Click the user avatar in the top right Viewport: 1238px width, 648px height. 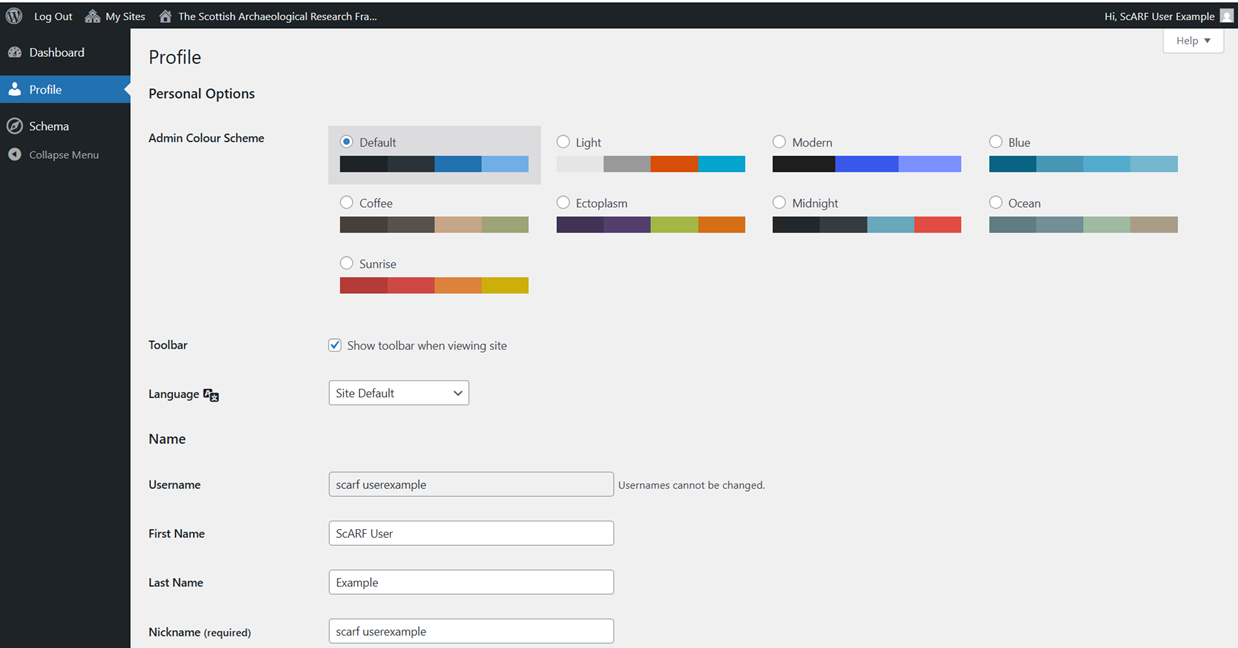(1226, 15)
